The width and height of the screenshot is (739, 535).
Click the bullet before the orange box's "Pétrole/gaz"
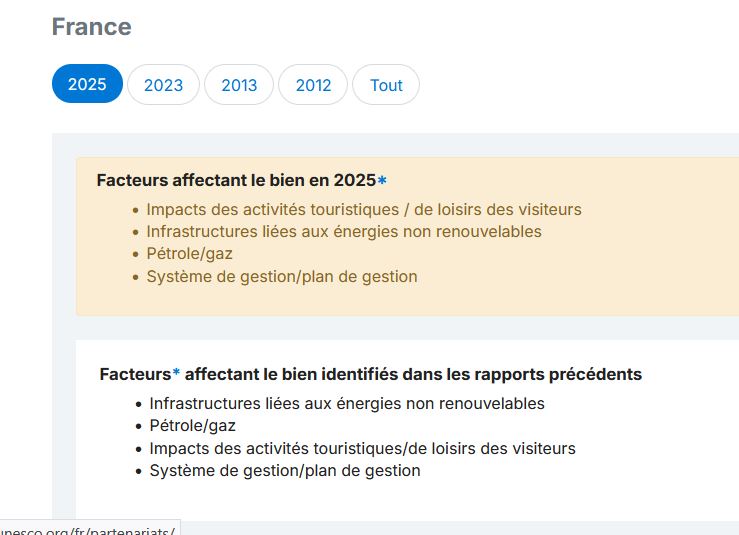(x=135, y=255)
